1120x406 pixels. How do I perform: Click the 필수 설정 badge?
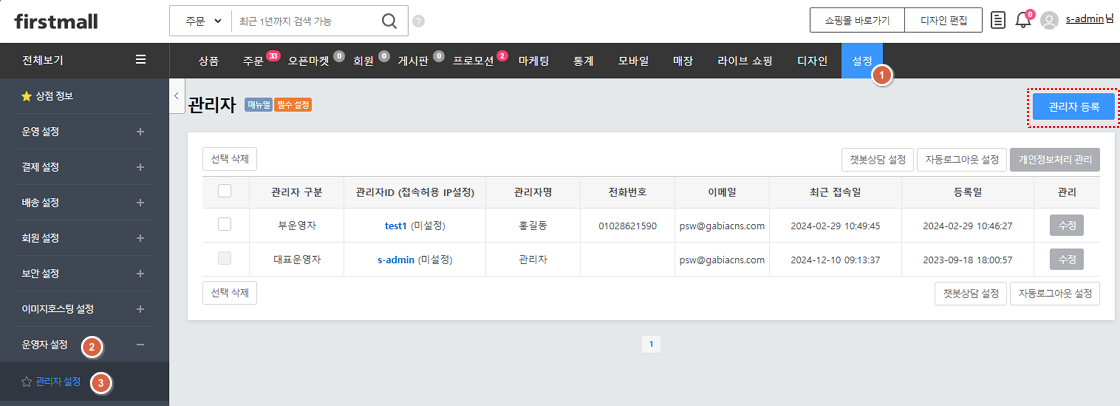(293, 105)
